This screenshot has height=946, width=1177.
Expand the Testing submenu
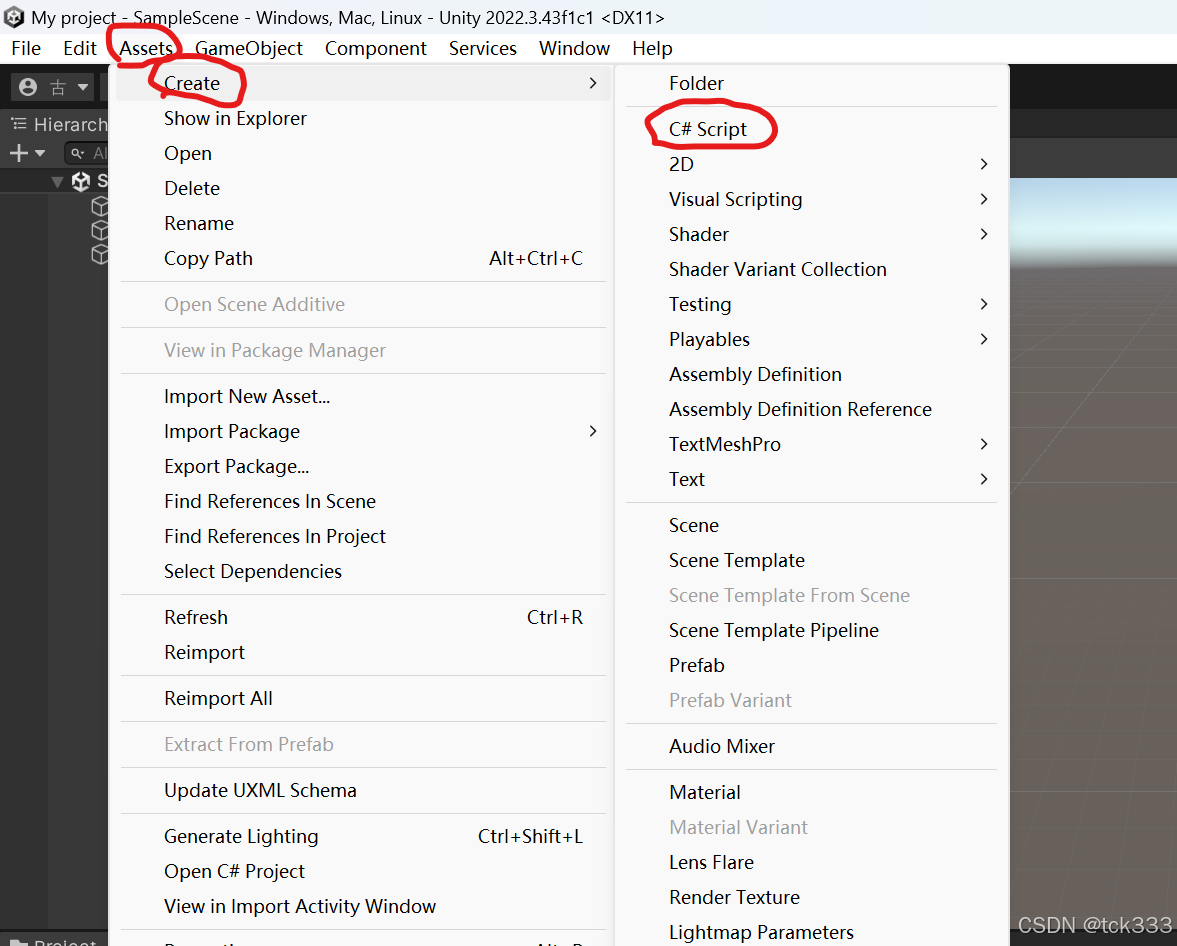point(811,304)
